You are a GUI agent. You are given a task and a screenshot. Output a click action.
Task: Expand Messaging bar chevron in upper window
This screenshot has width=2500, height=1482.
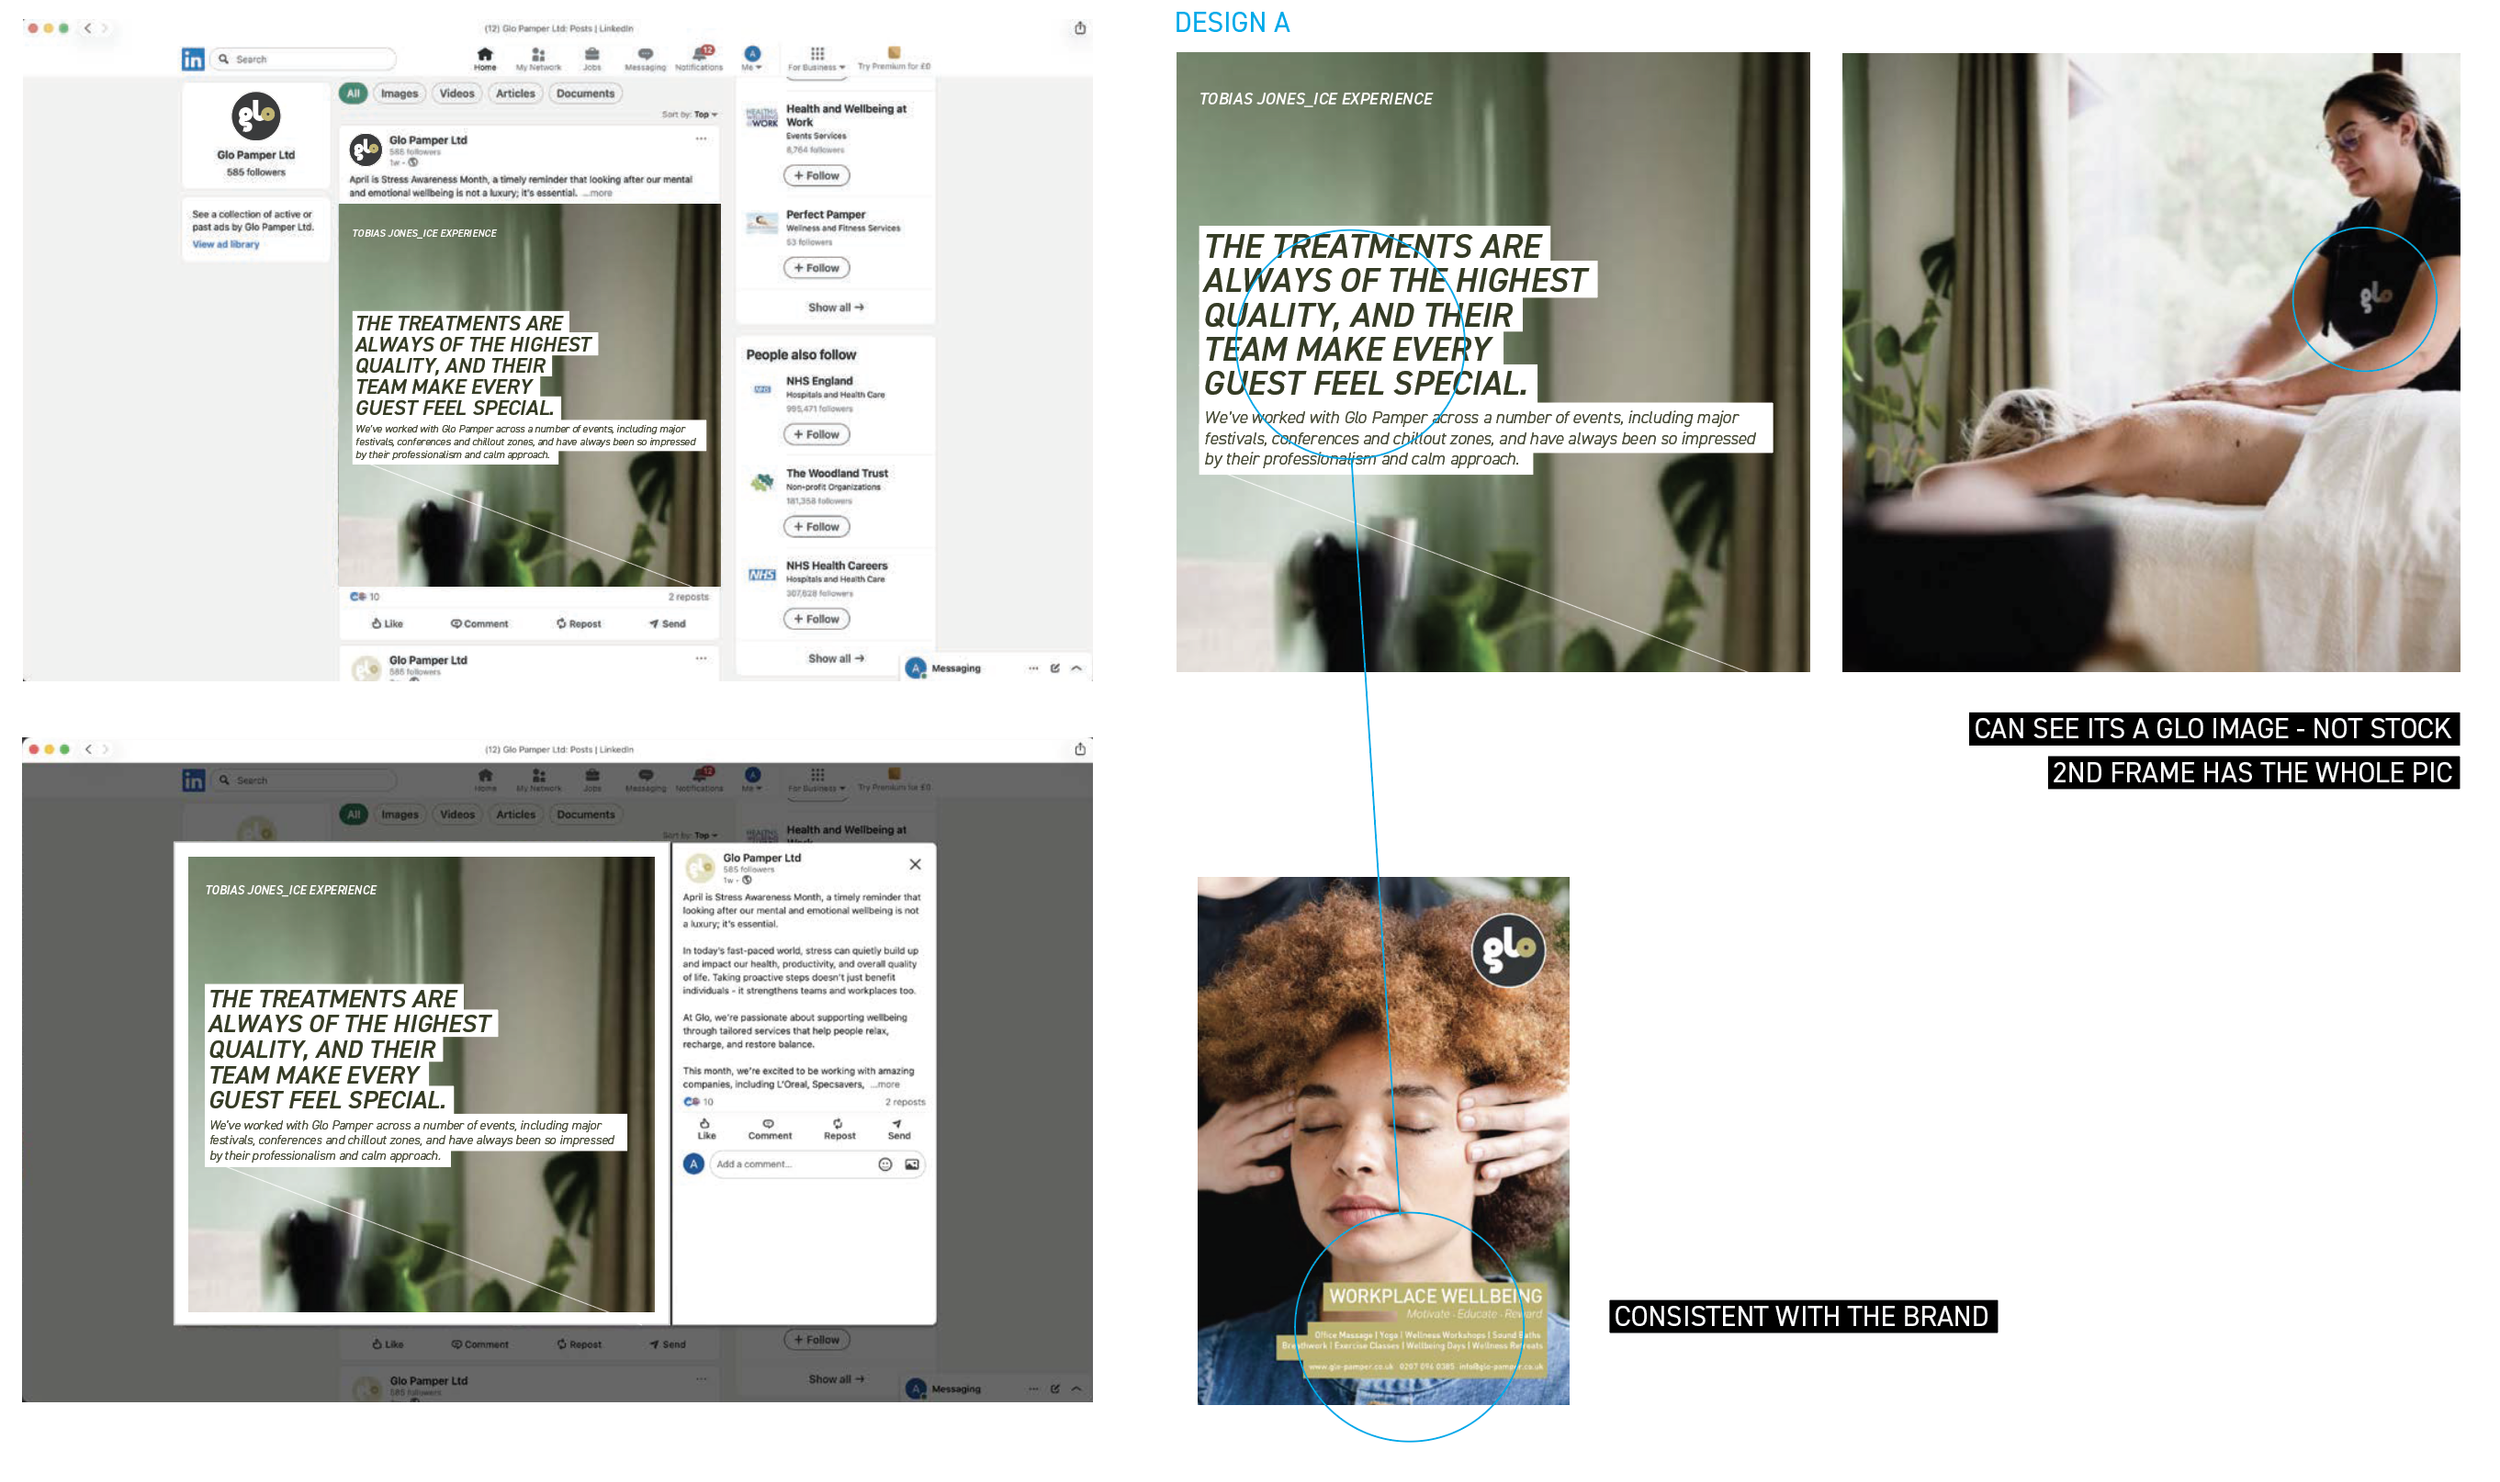tap(1077, 668)
